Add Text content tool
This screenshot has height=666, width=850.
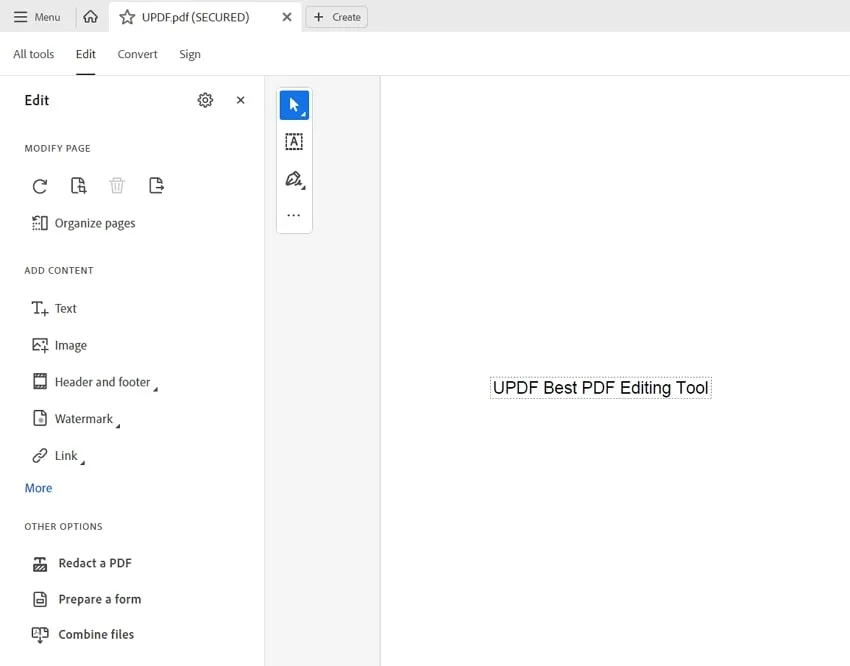54,308
